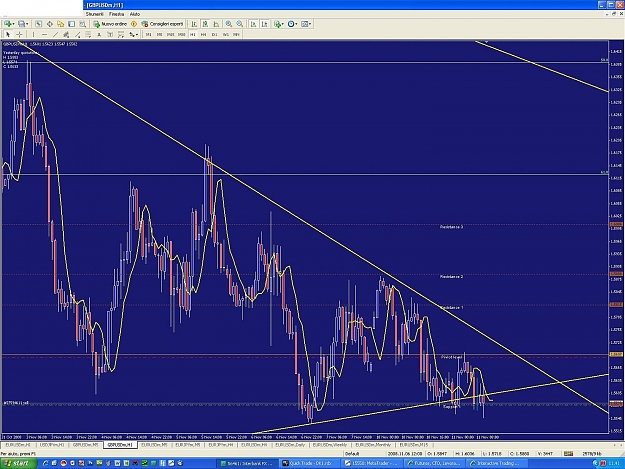The height and width of the screenshot is (469, 625).
Task: Zoom in on the chart
Action: tap(229, 24)
